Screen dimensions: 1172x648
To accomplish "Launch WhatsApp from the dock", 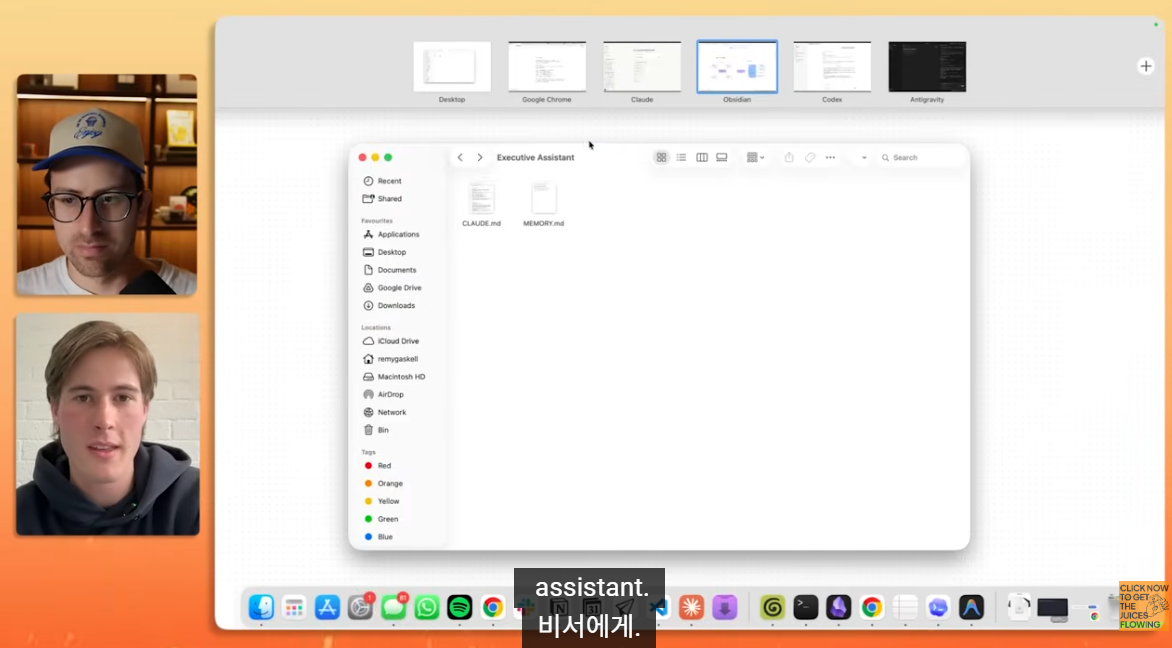I will pyautogui.click(x=427, y=607).
